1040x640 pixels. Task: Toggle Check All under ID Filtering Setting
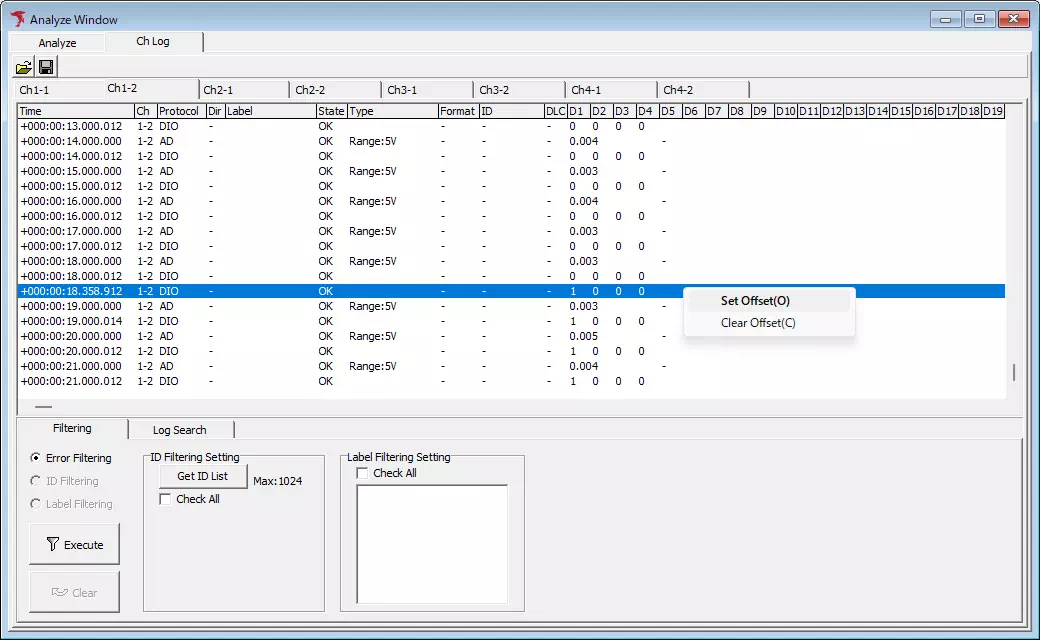(166, 499)
